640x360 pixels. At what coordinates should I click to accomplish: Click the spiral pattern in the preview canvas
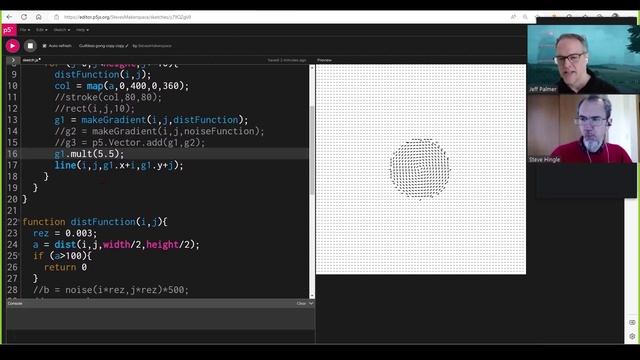pos(420,169)
